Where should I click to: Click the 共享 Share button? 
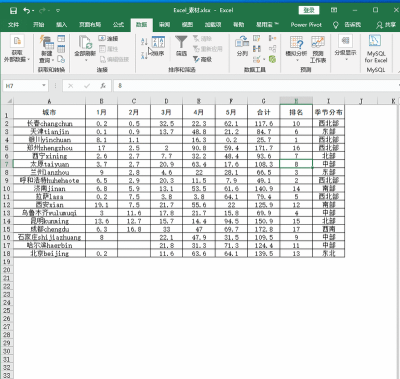(x=386, y=25)
